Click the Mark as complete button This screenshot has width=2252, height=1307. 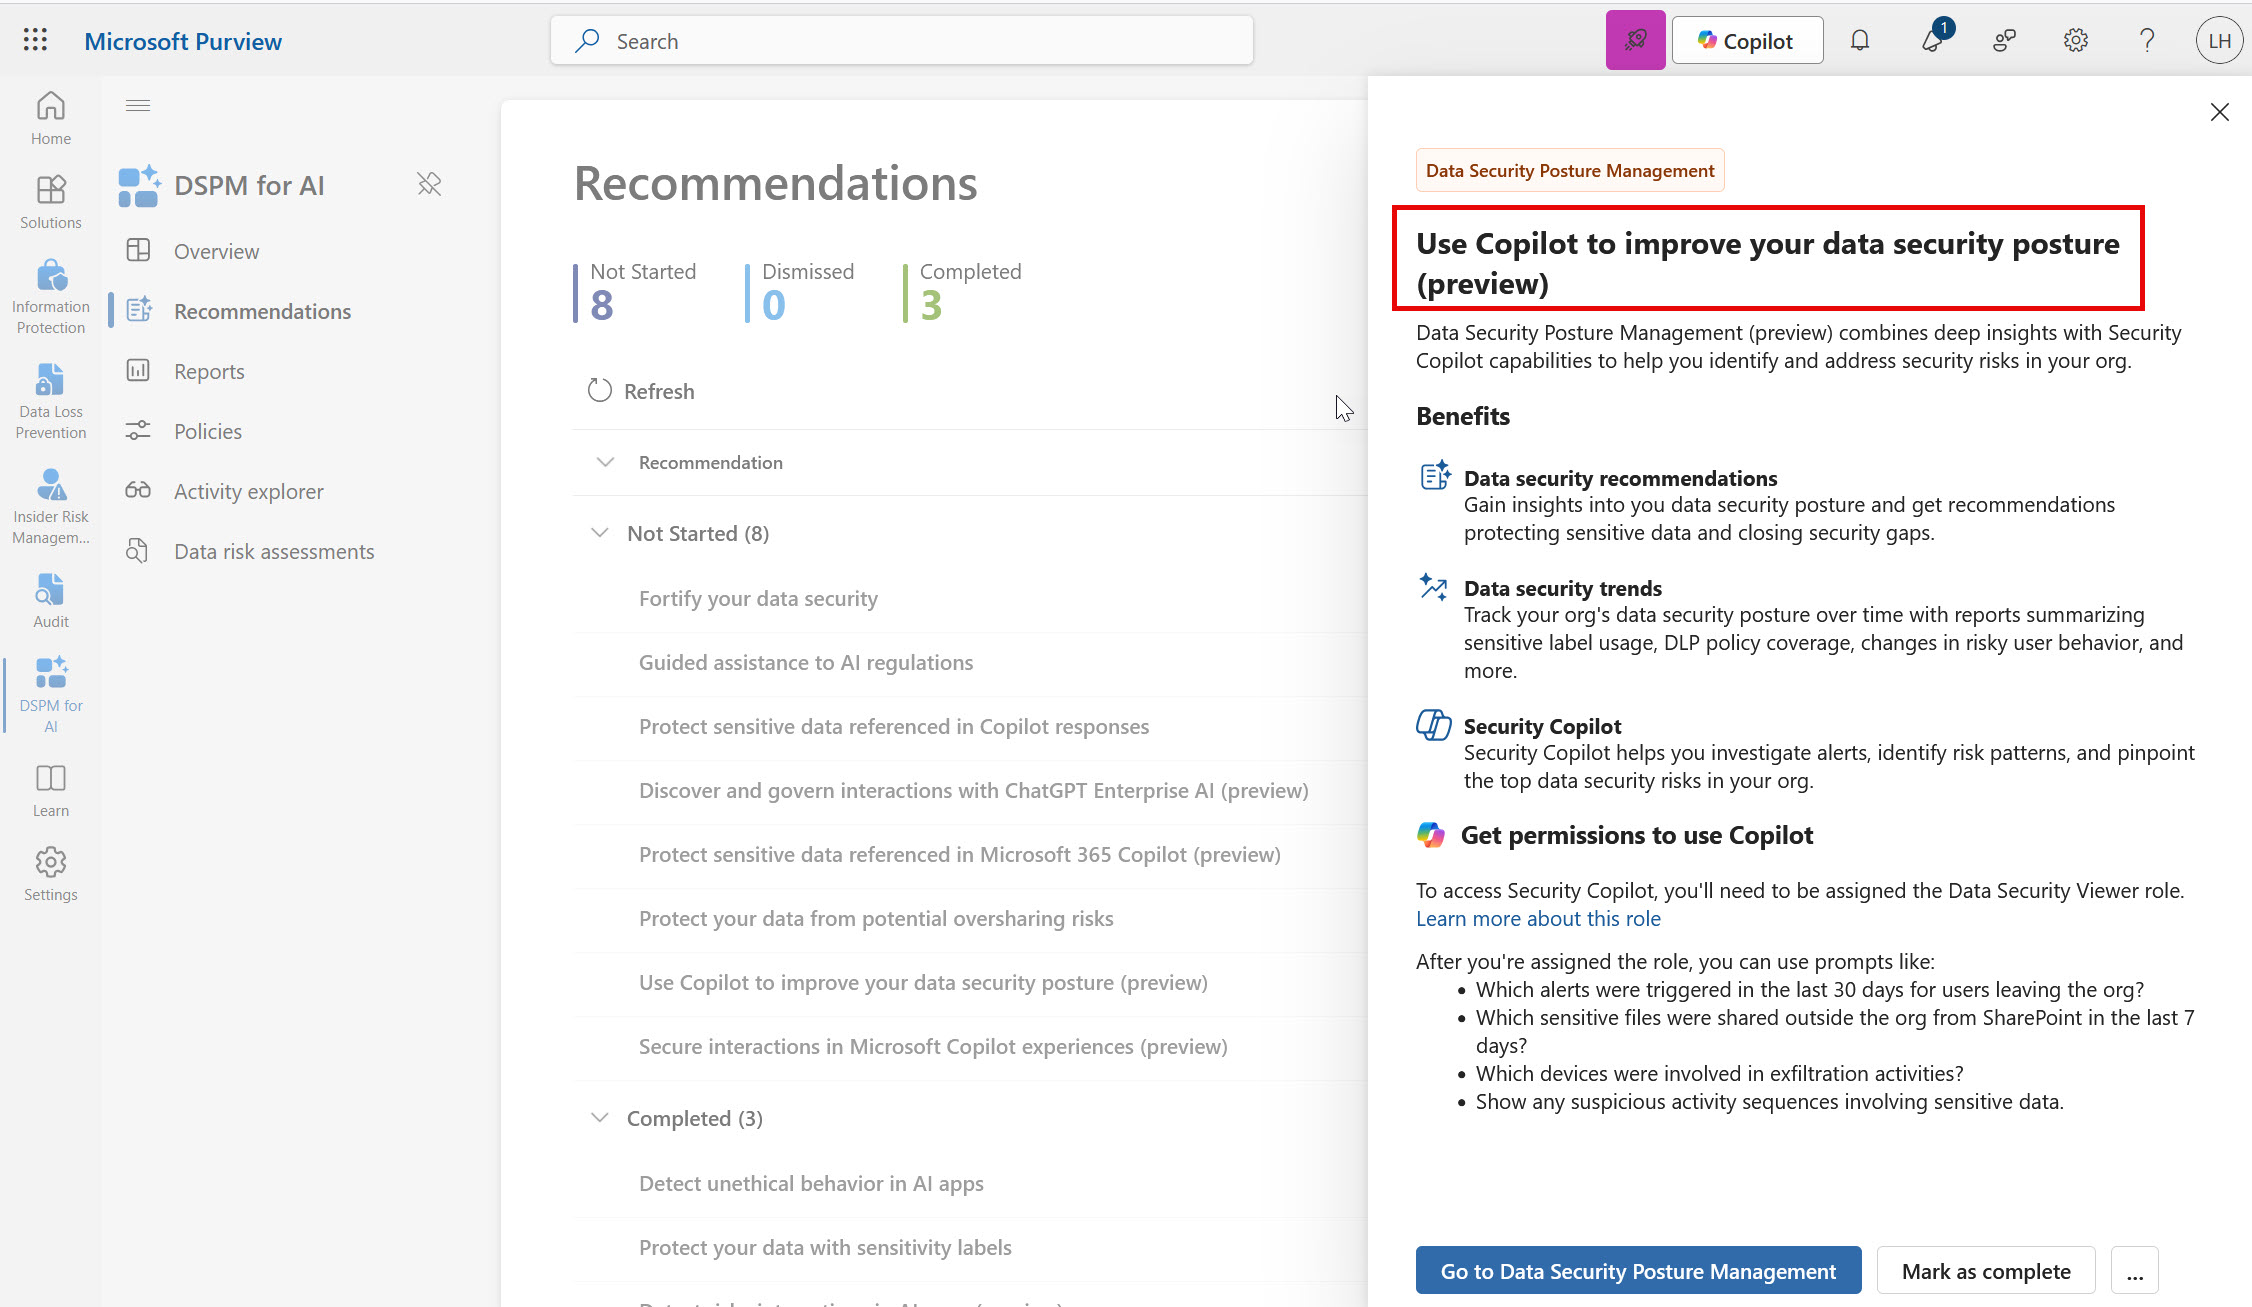[1986, 1271]
